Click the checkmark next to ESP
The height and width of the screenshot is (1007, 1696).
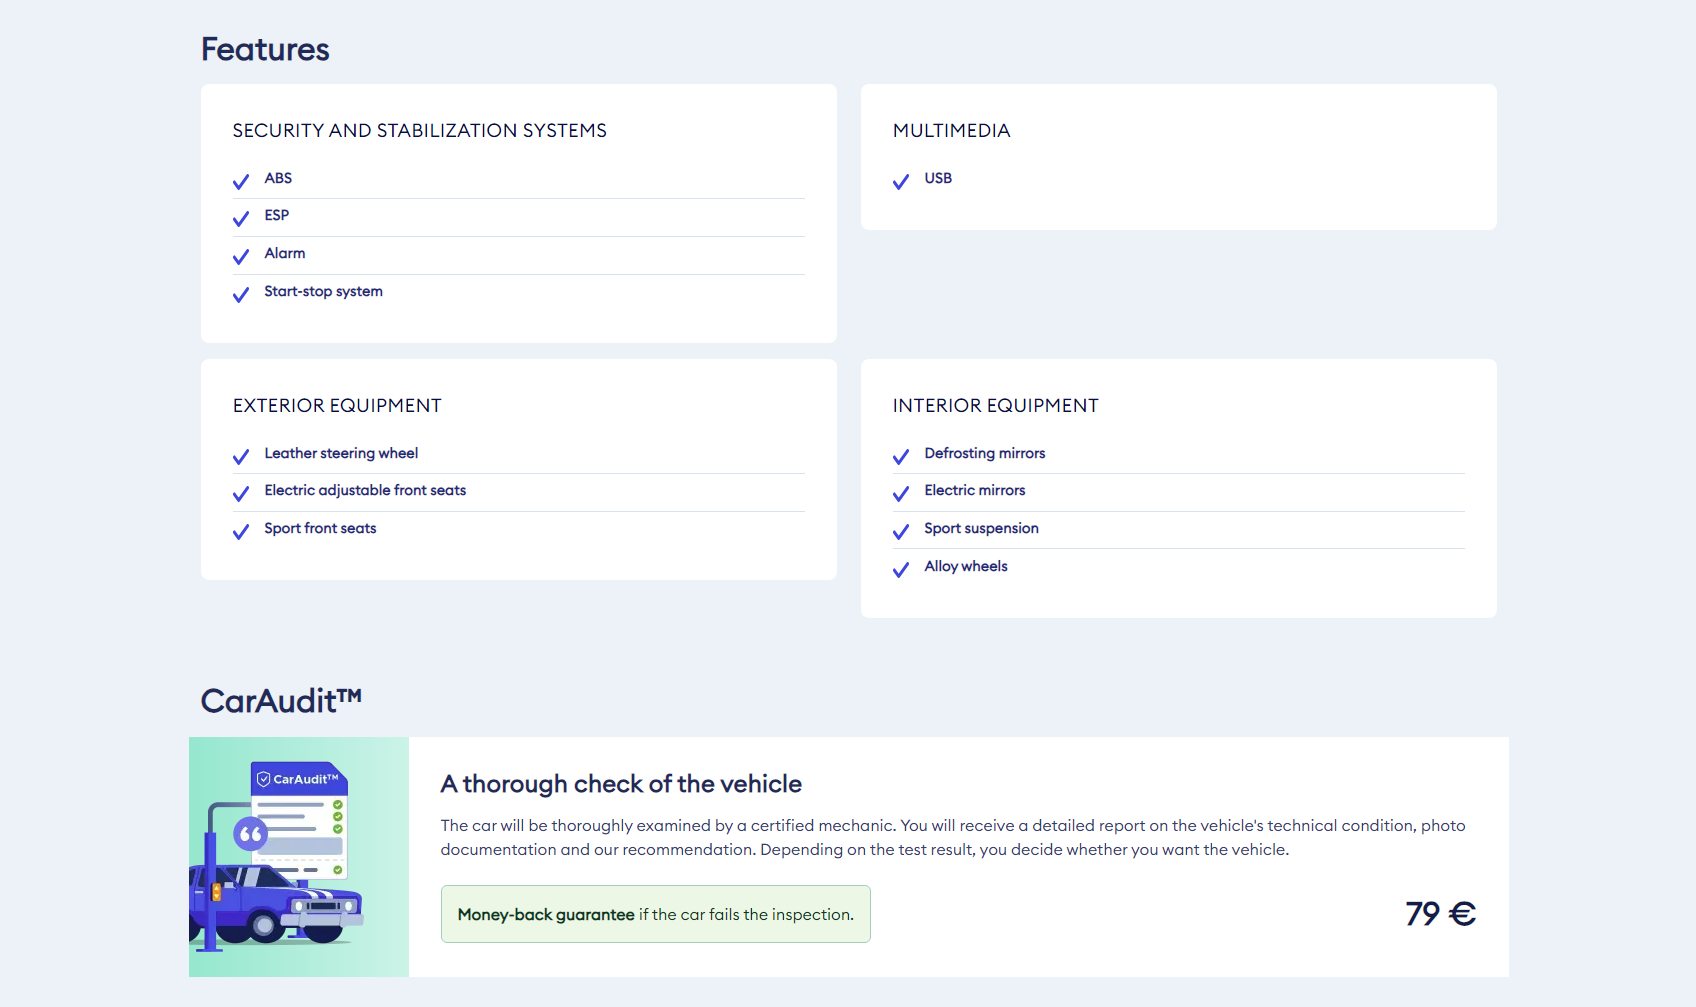click(x=241, y=218)
